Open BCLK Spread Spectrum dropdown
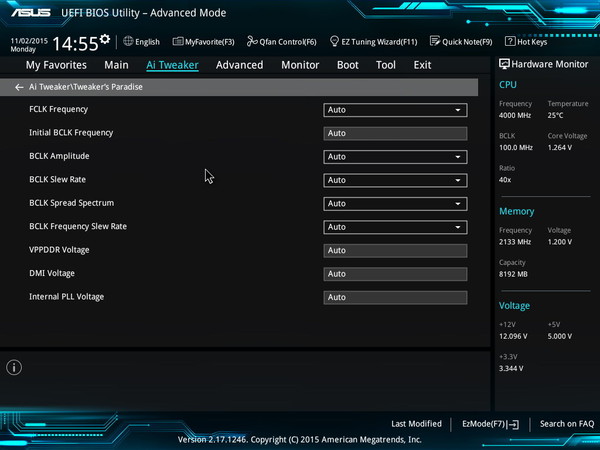Image resolution: width=600 pixels, height=450 pixels. tap(395, 204)
